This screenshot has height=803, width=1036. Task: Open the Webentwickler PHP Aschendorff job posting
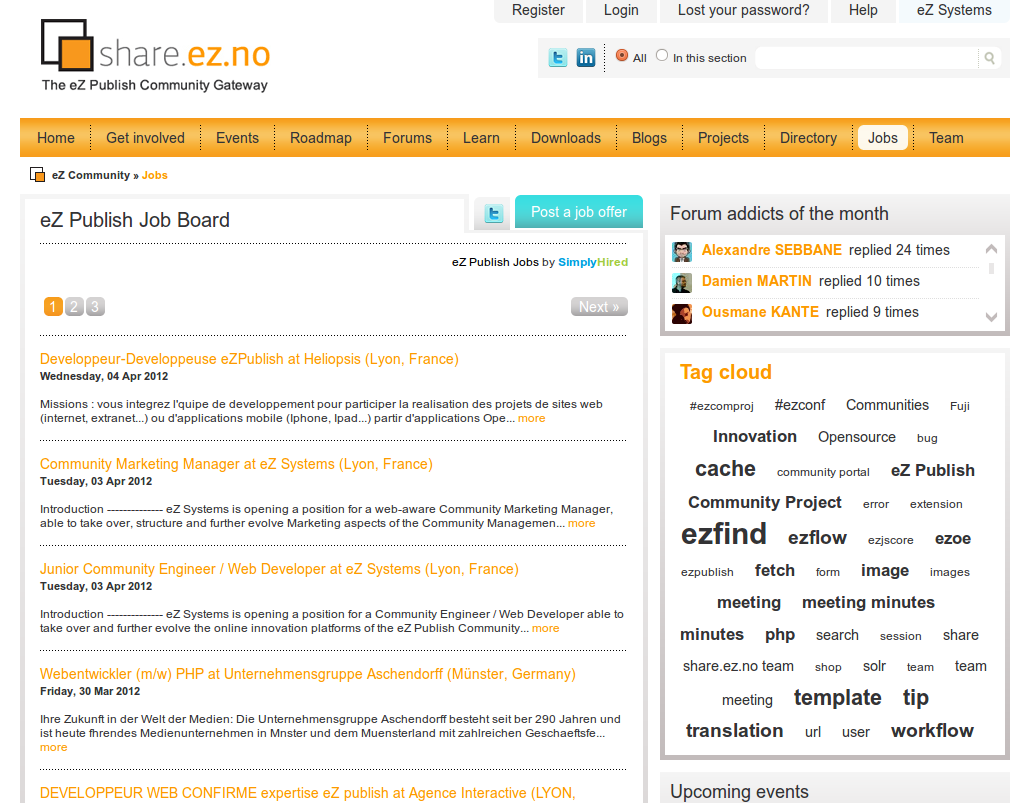(307, 674)
